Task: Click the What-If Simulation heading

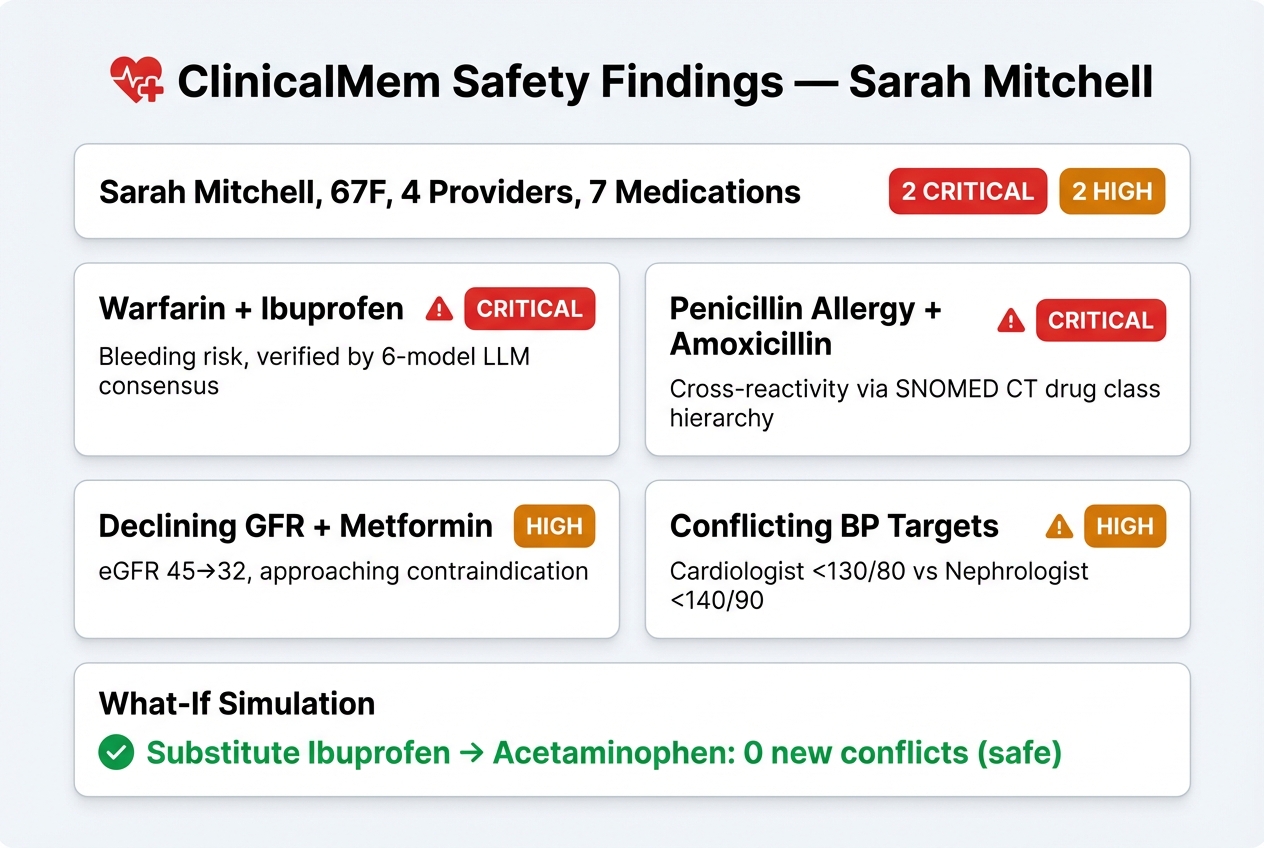Action: click(x=237, y=703)
